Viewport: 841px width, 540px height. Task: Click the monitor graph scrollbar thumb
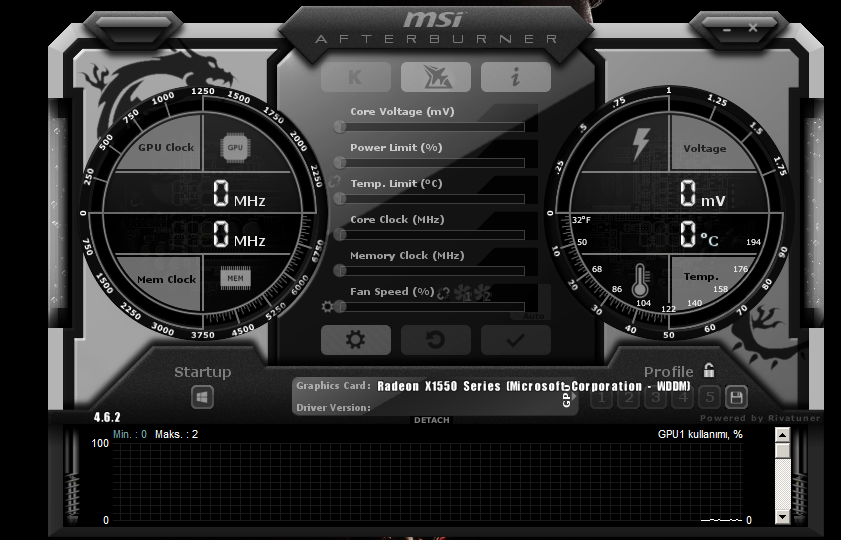(783, 450)
